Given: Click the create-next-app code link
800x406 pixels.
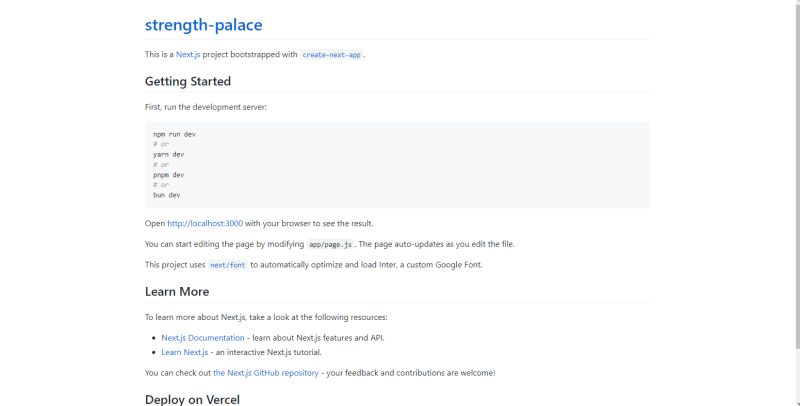Looking at the screenshot, I should click(331, 55).
